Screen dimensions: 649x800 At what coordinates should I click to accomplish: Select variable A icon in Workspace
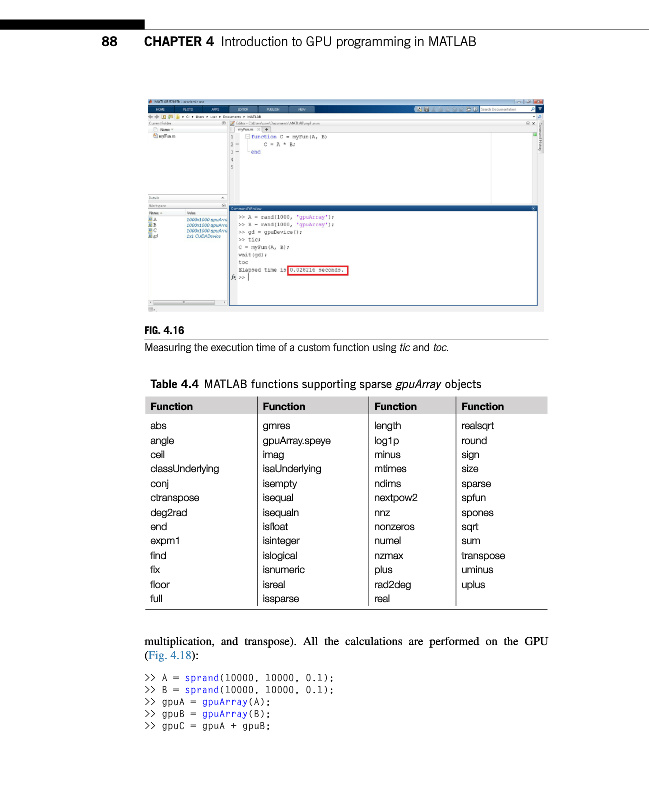pos(151,218)
